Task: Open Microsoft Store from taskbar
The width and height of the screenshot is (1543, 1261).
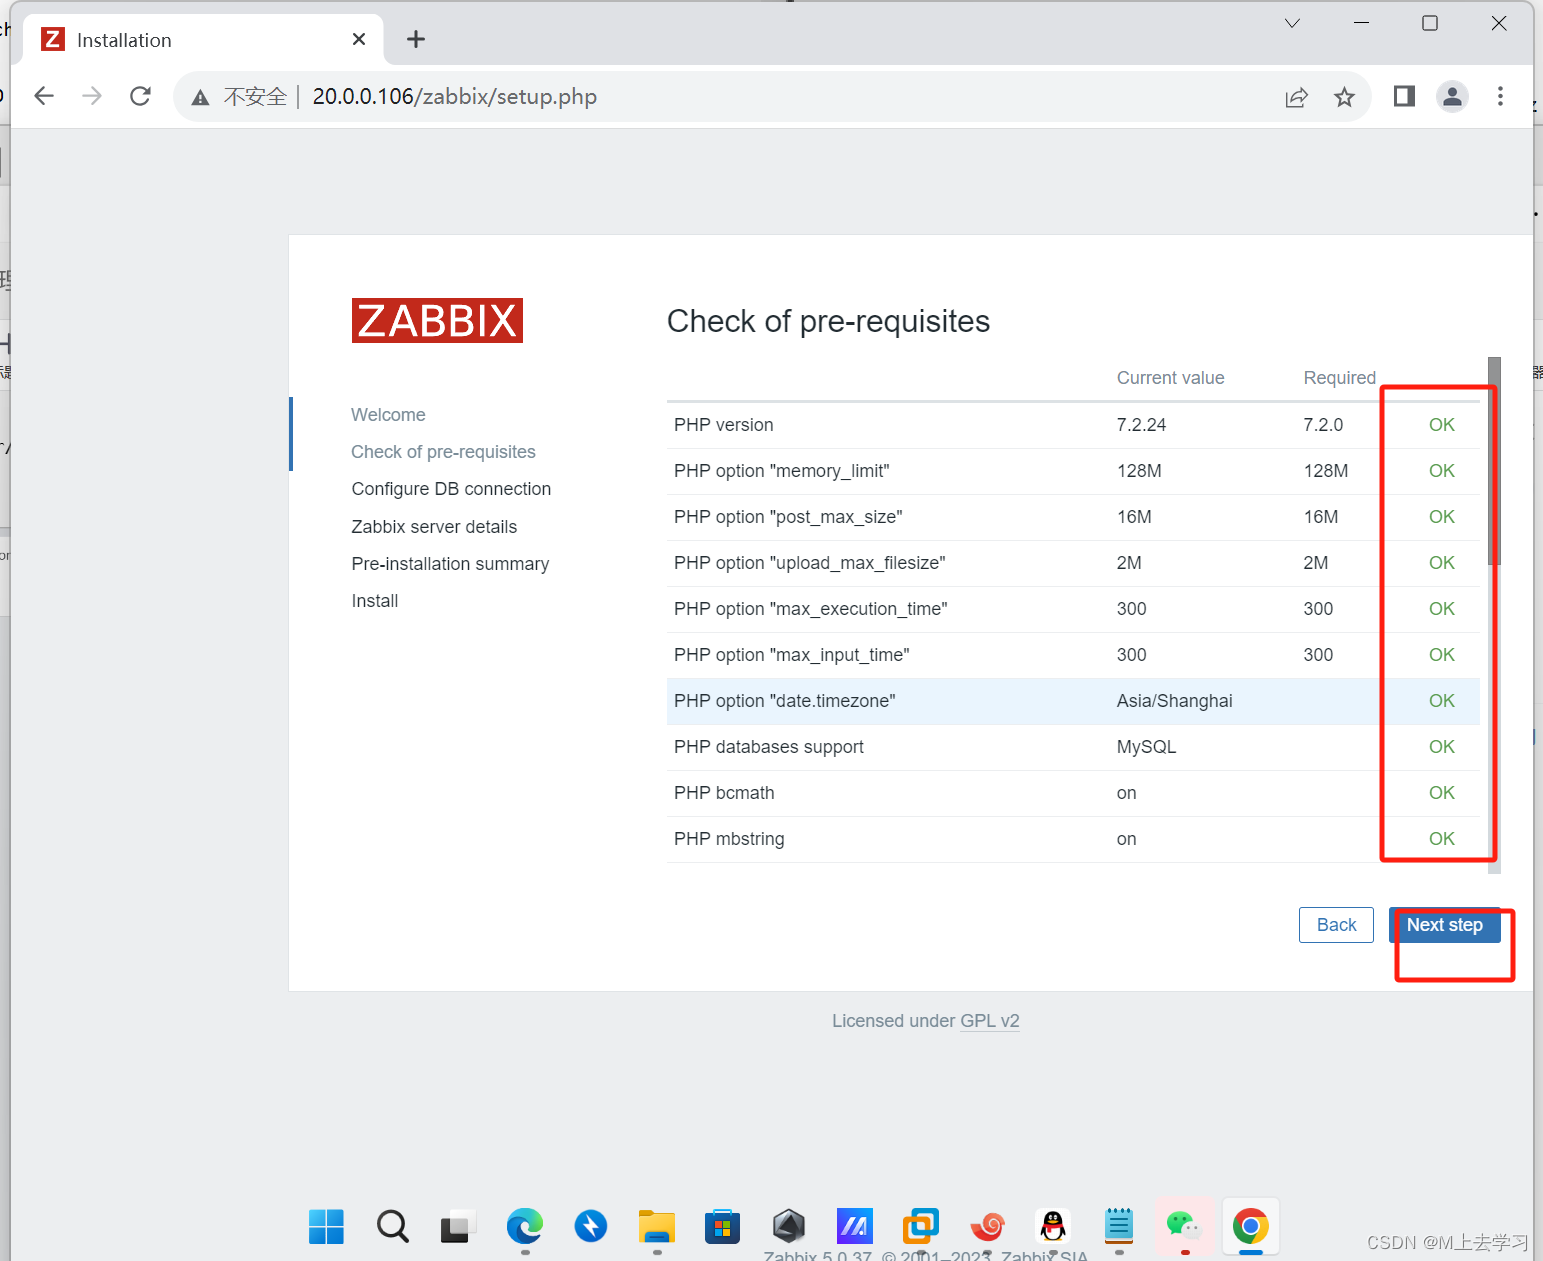Action: click(x=722, y=1226)
